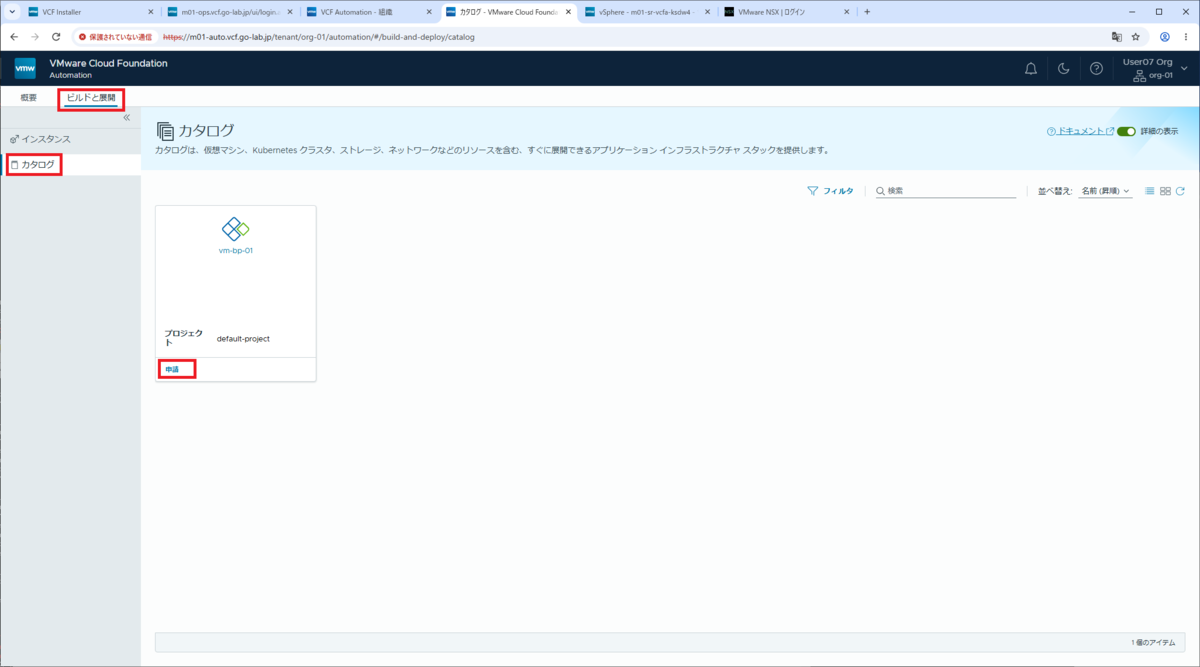The width and height of the screenshot is (1200, 667).
Task: Switch to the VMware NSX login tab
Action: pyautogui.click(x=786, y=12)
